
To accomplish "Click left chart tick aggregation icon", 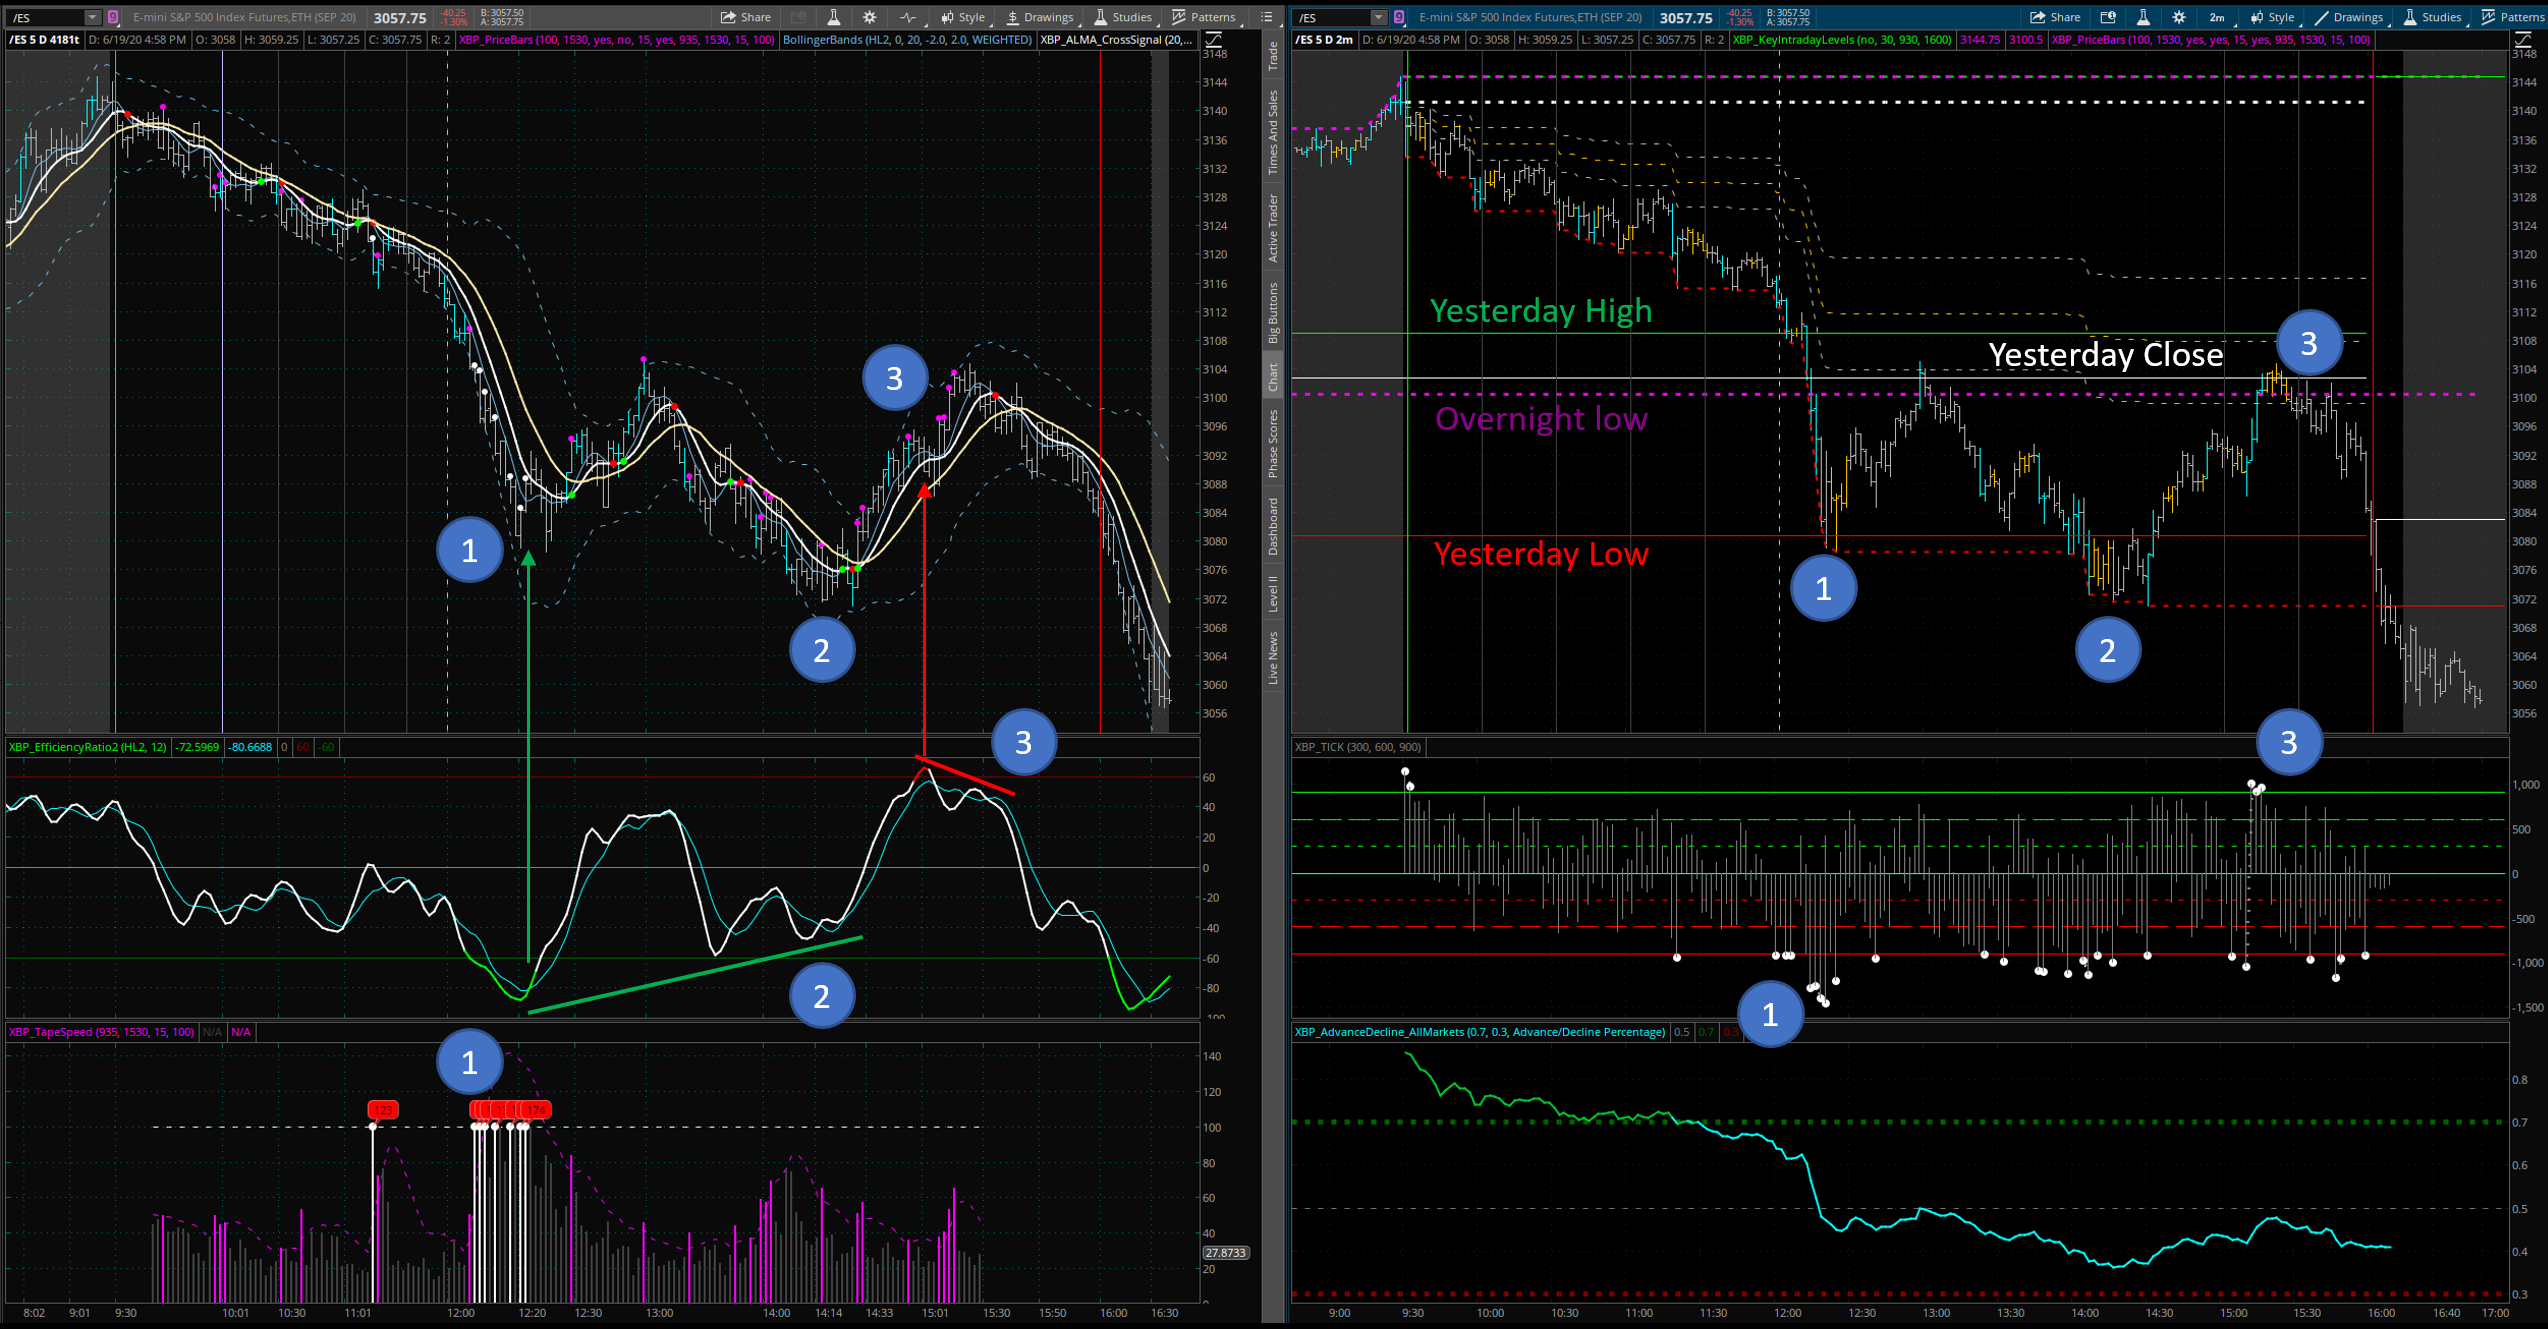I will [x=907, y=17].
